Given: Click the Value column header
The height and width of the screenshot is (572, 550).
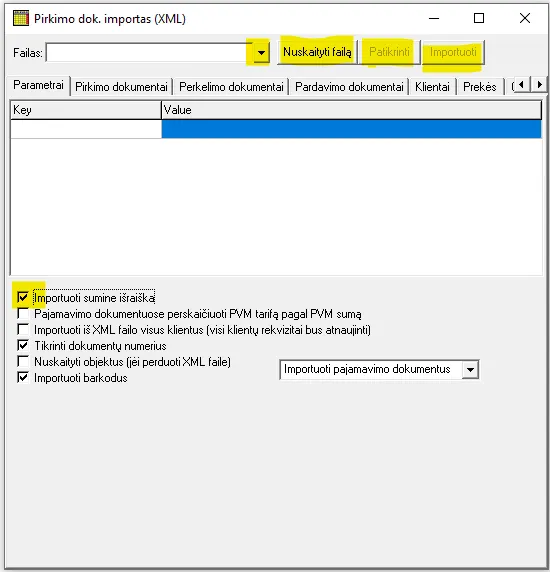Looking at the screenshot, I should click(351, 110).
